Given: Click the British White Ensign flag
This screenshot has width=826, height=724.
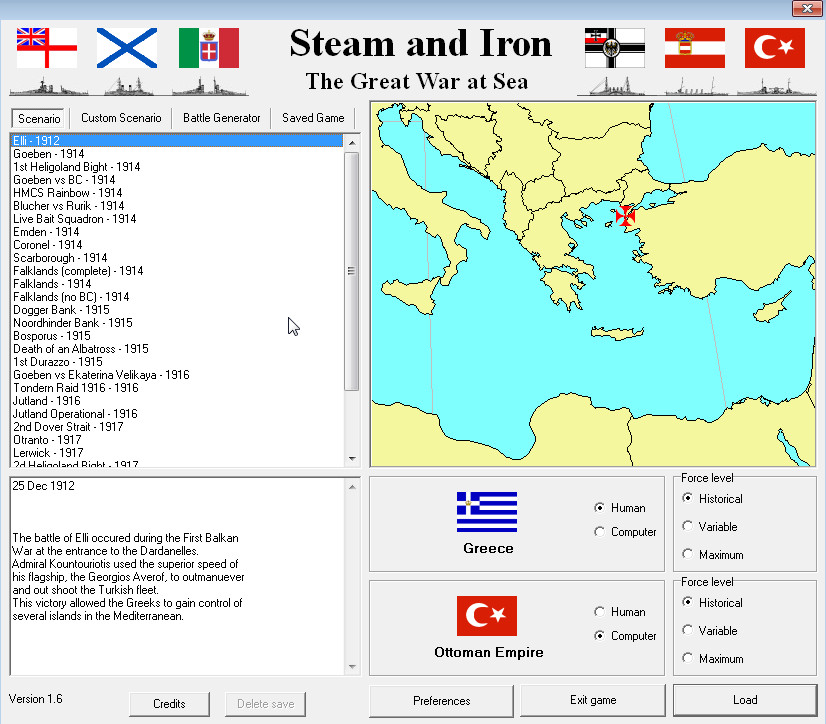Looking at the screenshot, I should (x=47, y=48).
